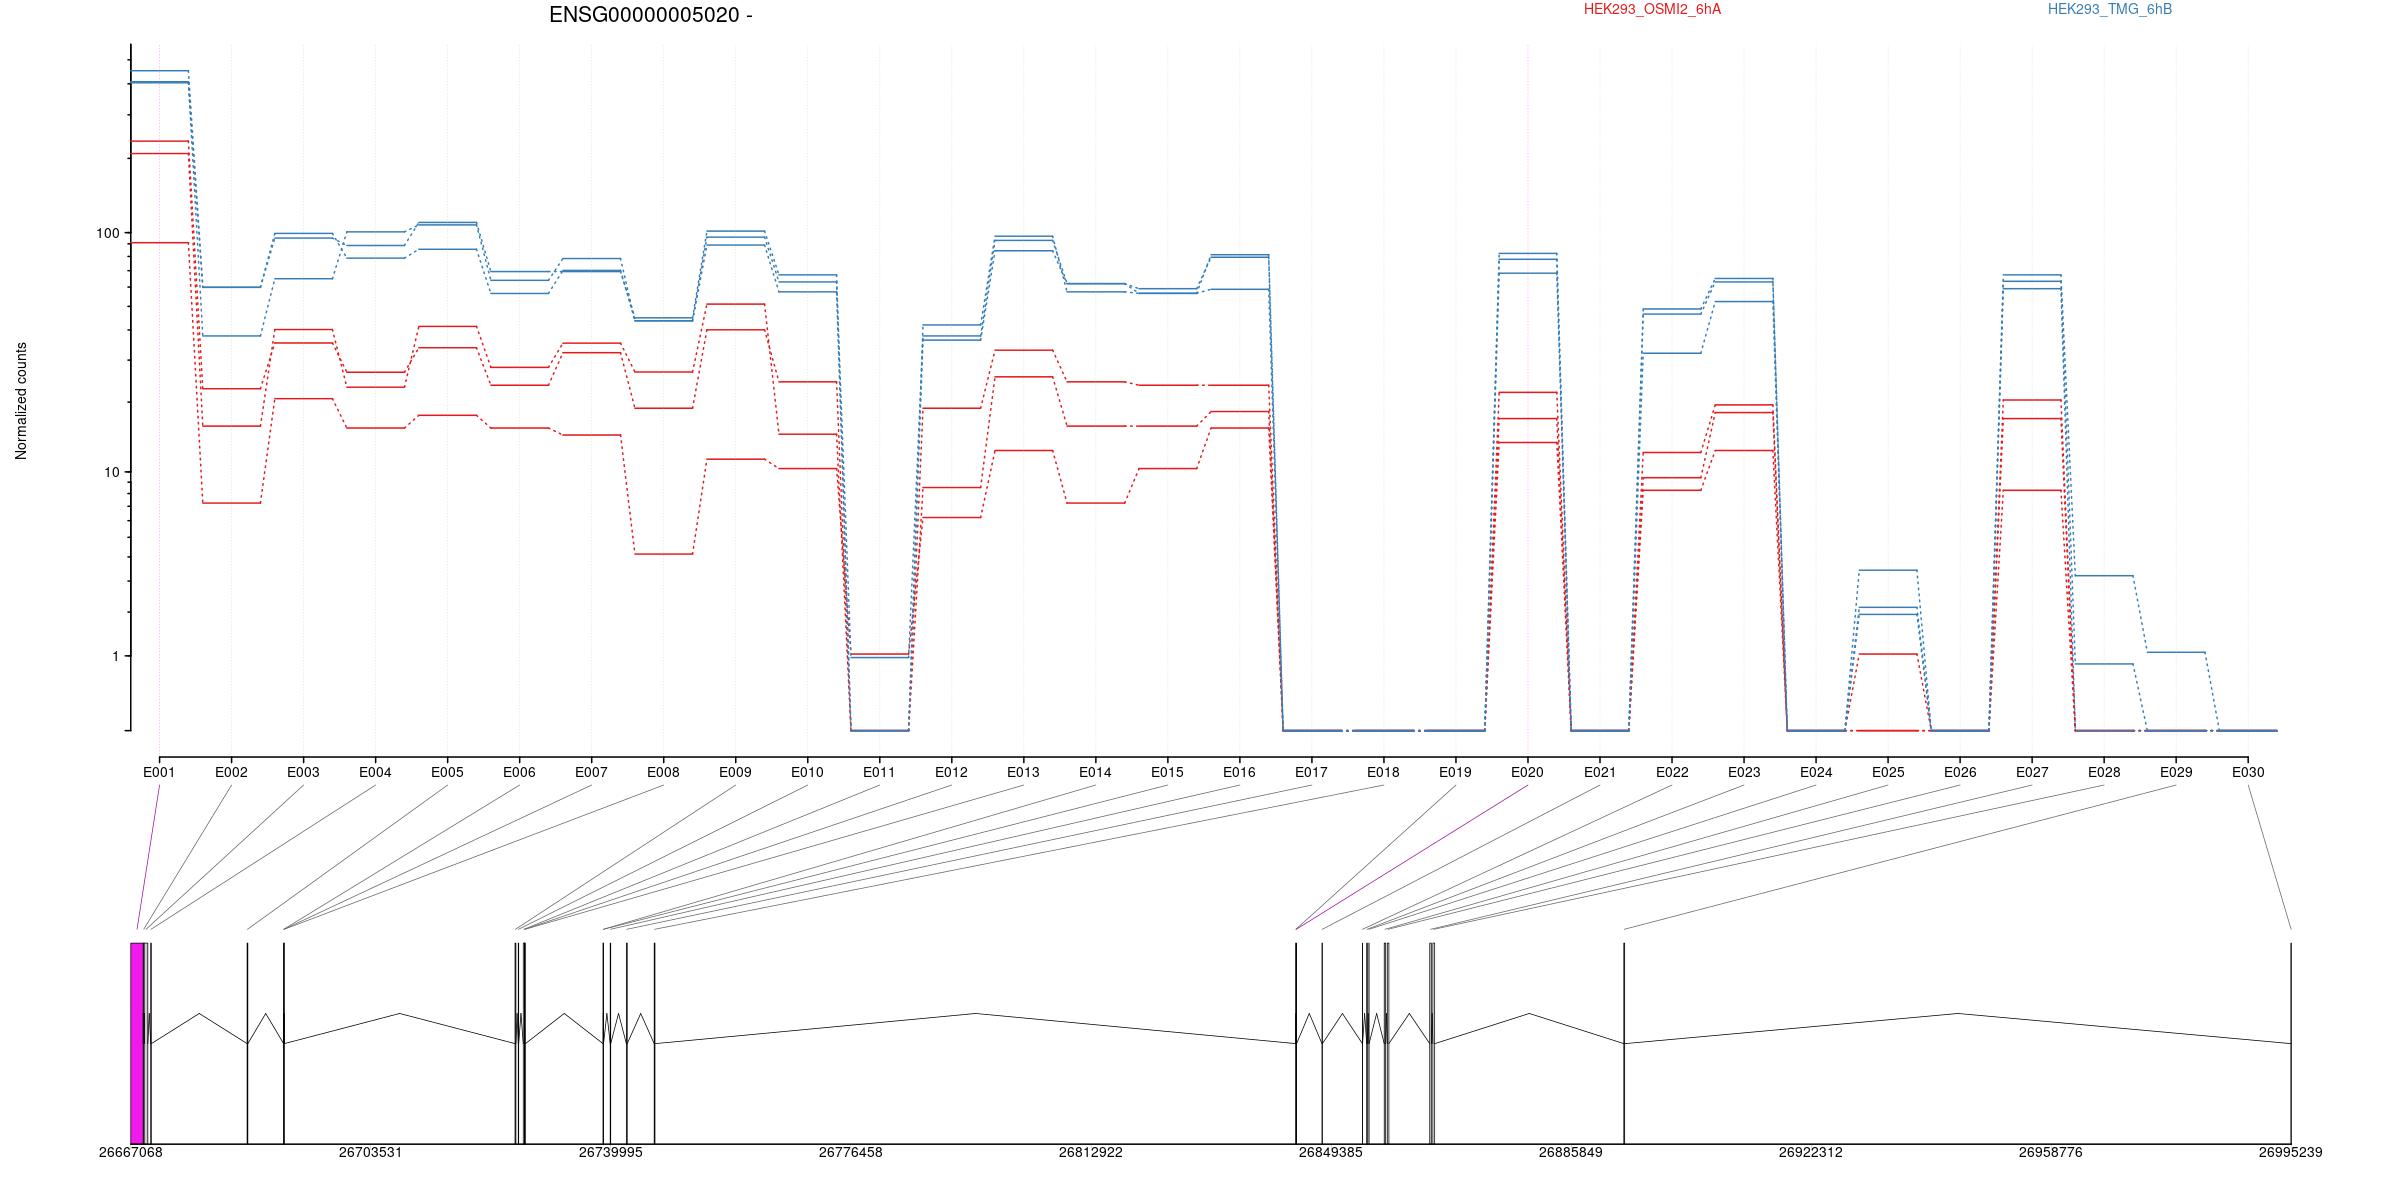Click genomic coordinate 26739995
Viewport: 2400px width, 1200px height.
pos(611,1152)
